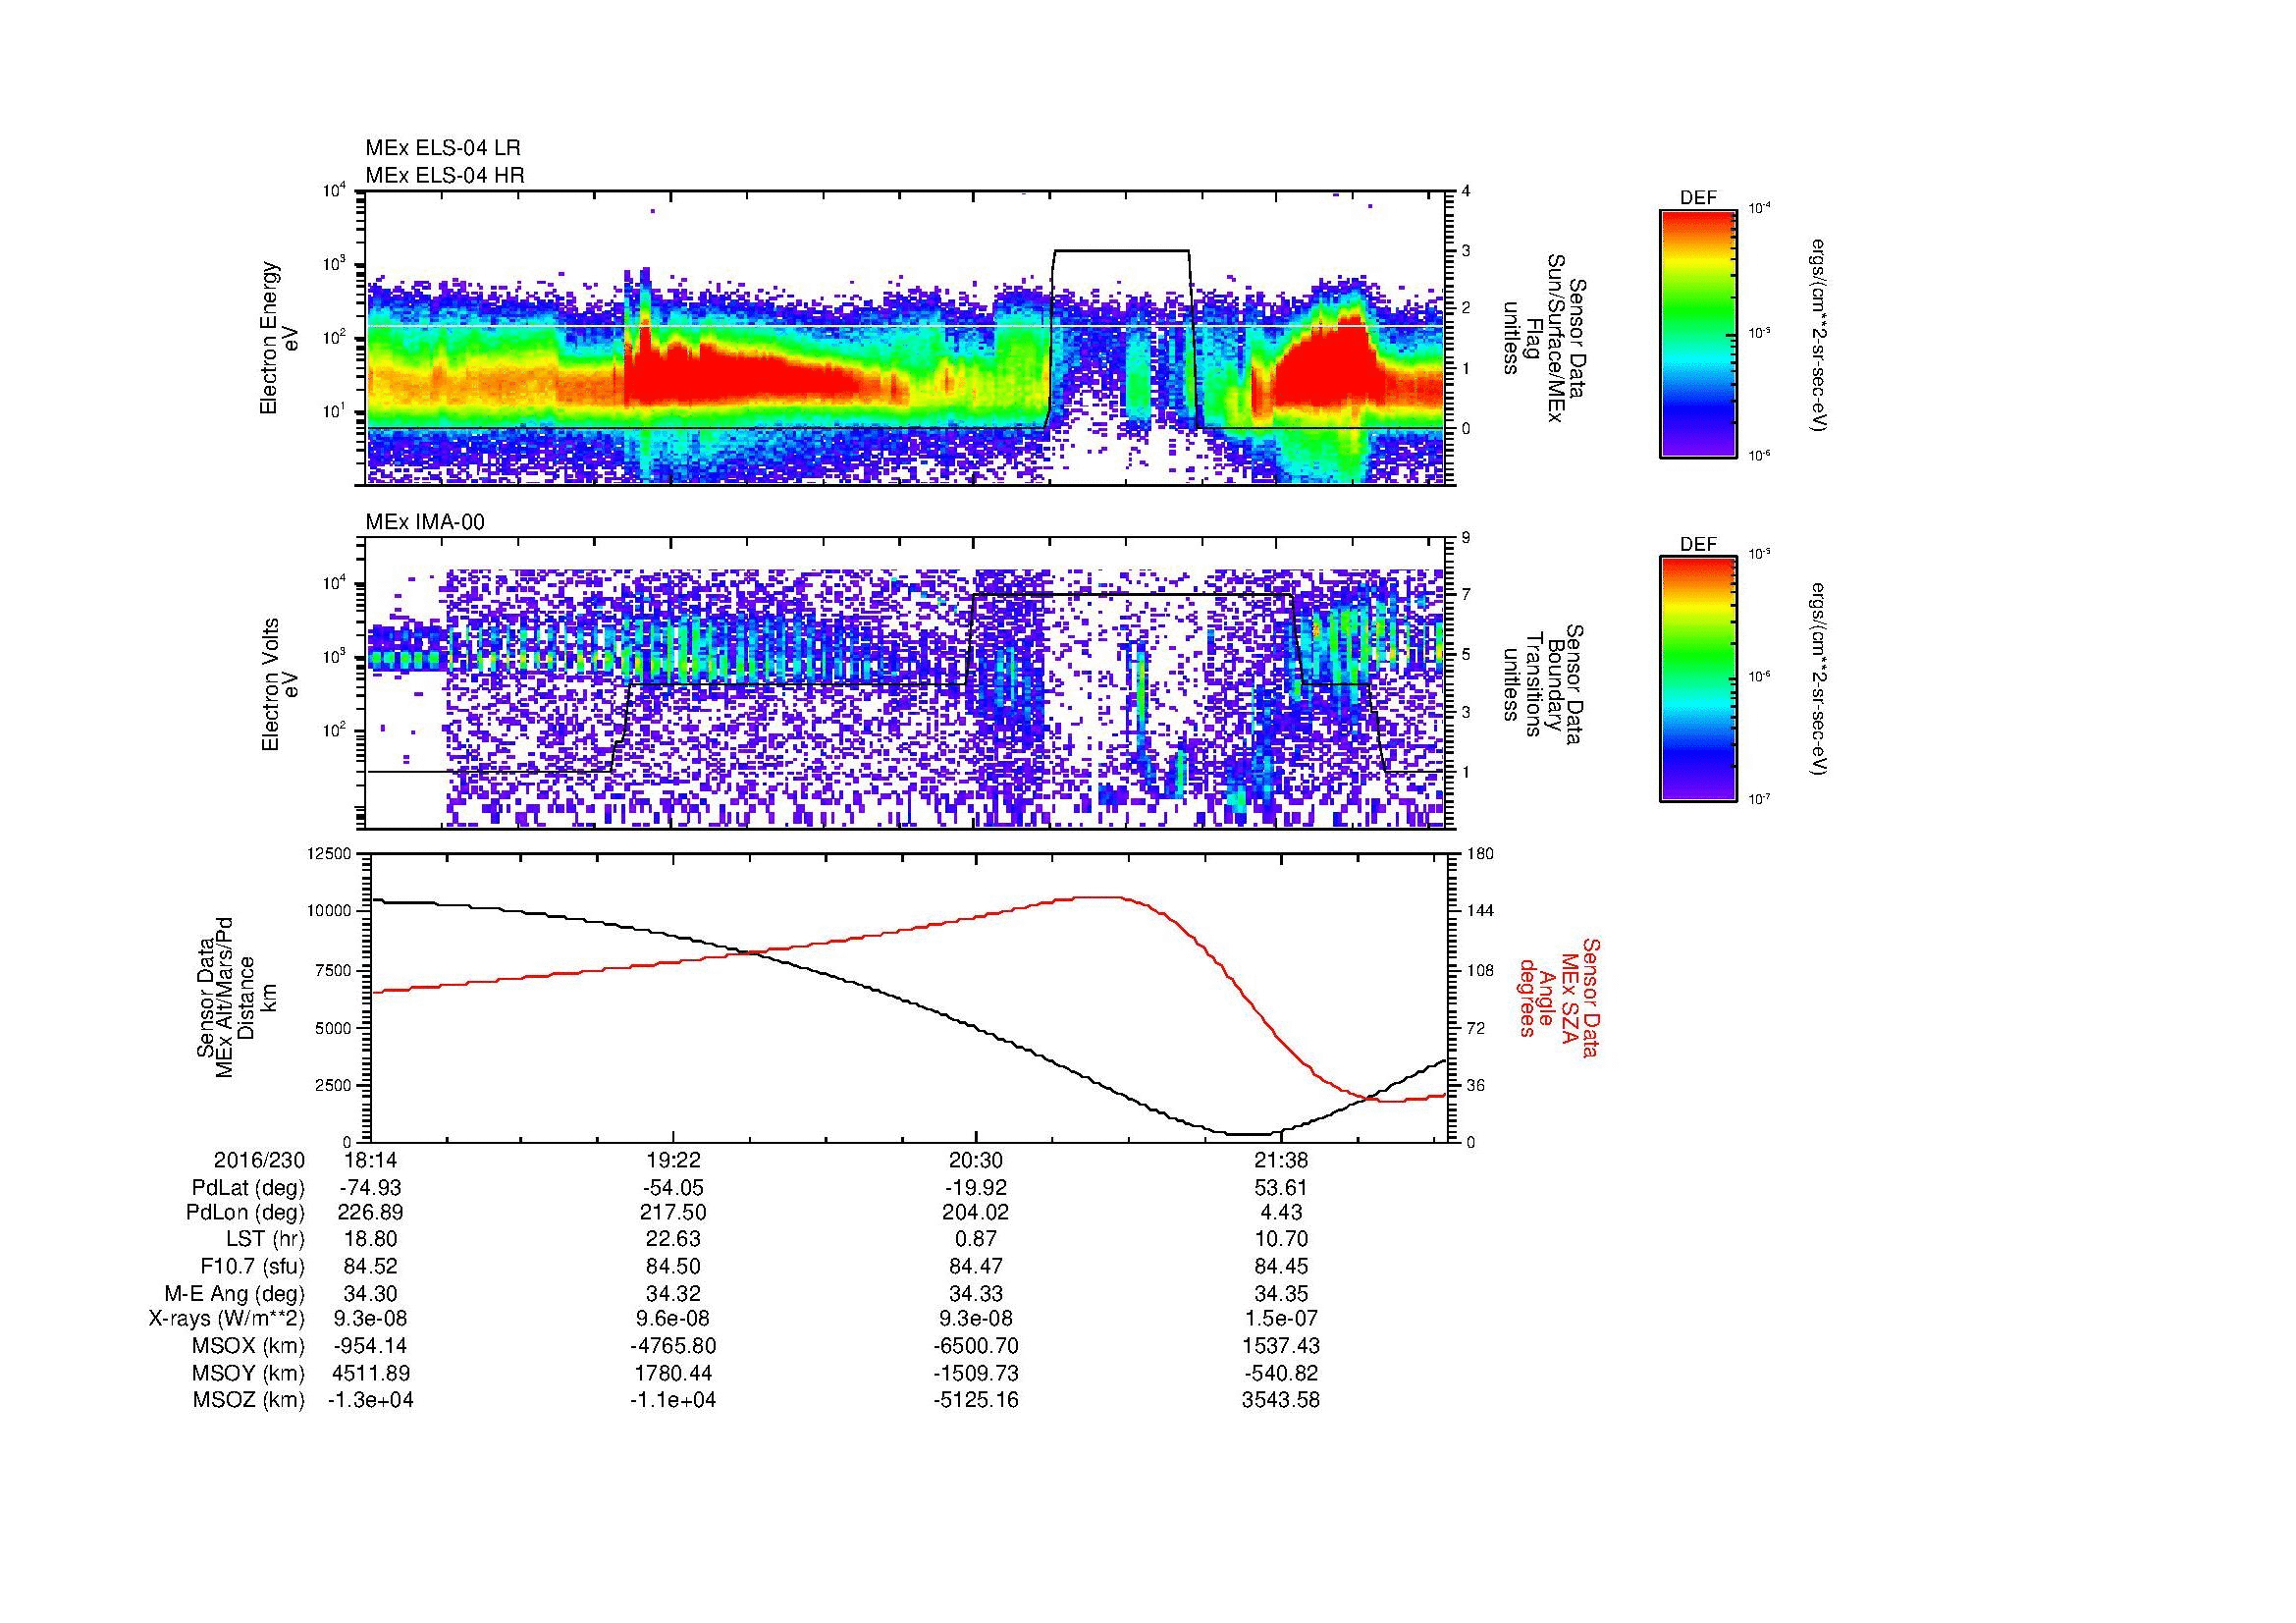
Task: Click the PdLon value '4.43'
Action: click(1281, 1212)
